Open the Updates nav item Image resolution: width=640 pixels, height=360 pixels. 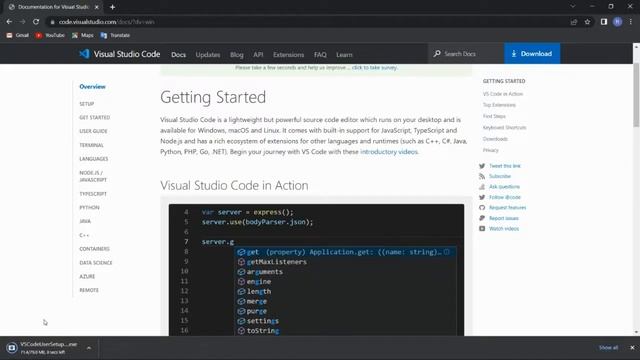(207, 55)
